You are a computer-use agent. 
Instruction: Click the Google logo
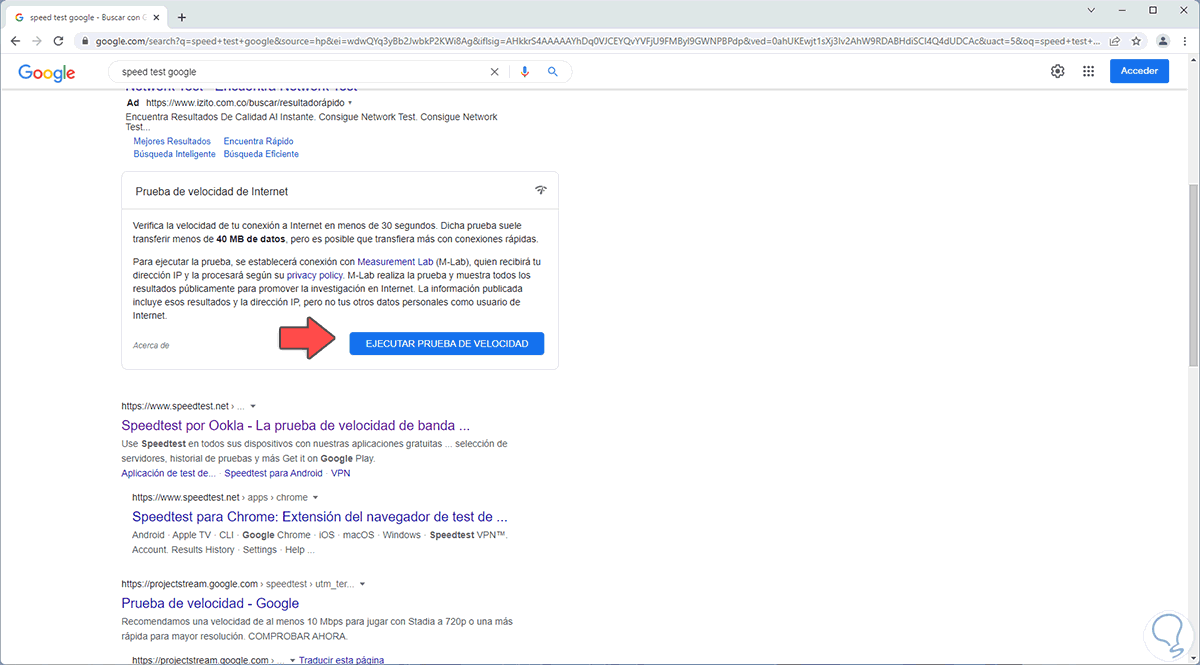click(x=47, y=73)
